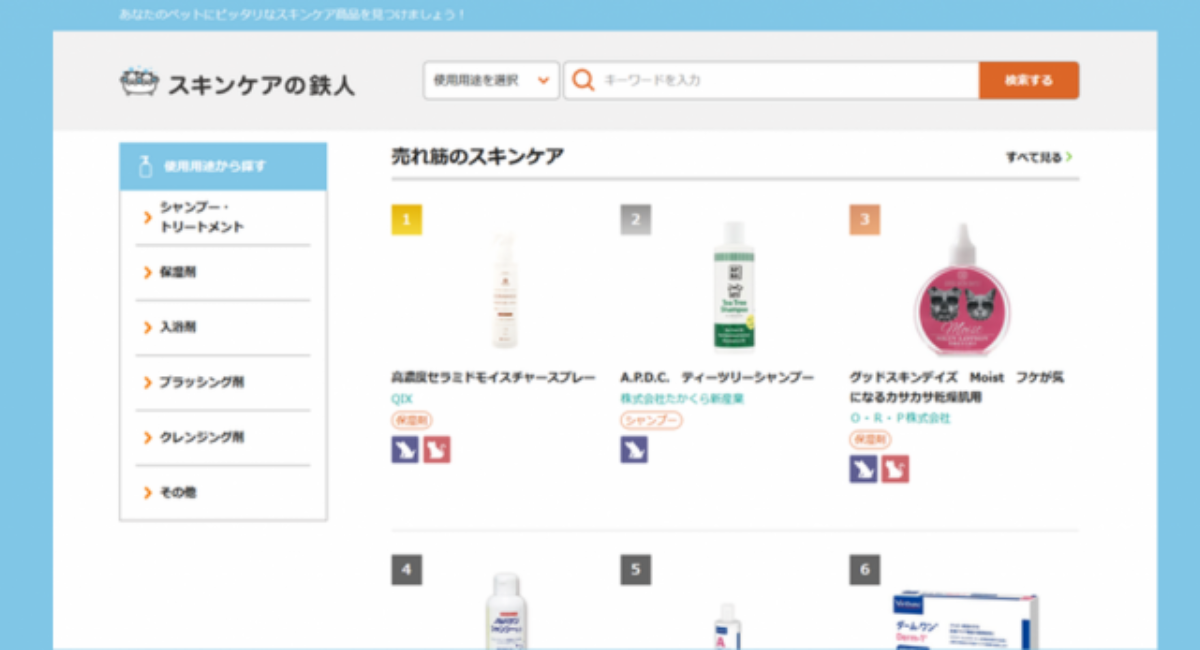The width and height of the screenshot is (1200, 650).
Task: Click the yellow rank 1 badge
Action: [x=406, y=220]
